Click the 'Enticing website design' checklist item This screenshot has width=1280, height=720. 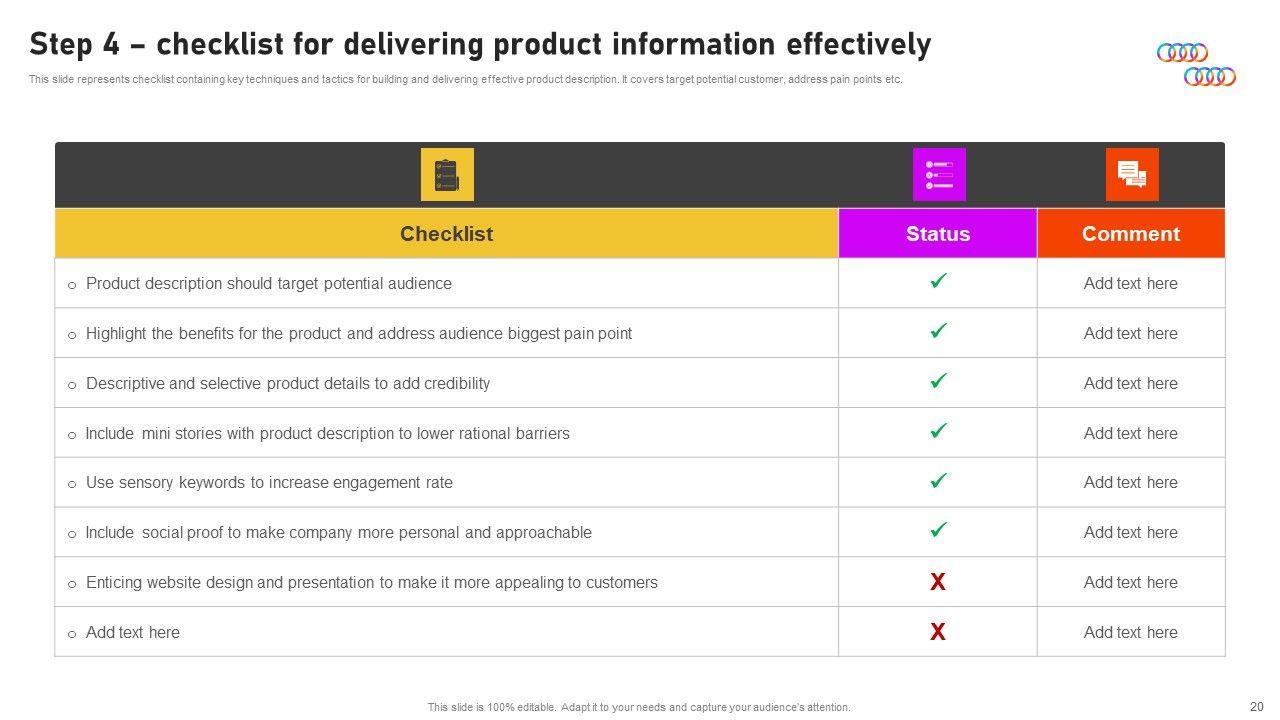[x=372, y=582]
